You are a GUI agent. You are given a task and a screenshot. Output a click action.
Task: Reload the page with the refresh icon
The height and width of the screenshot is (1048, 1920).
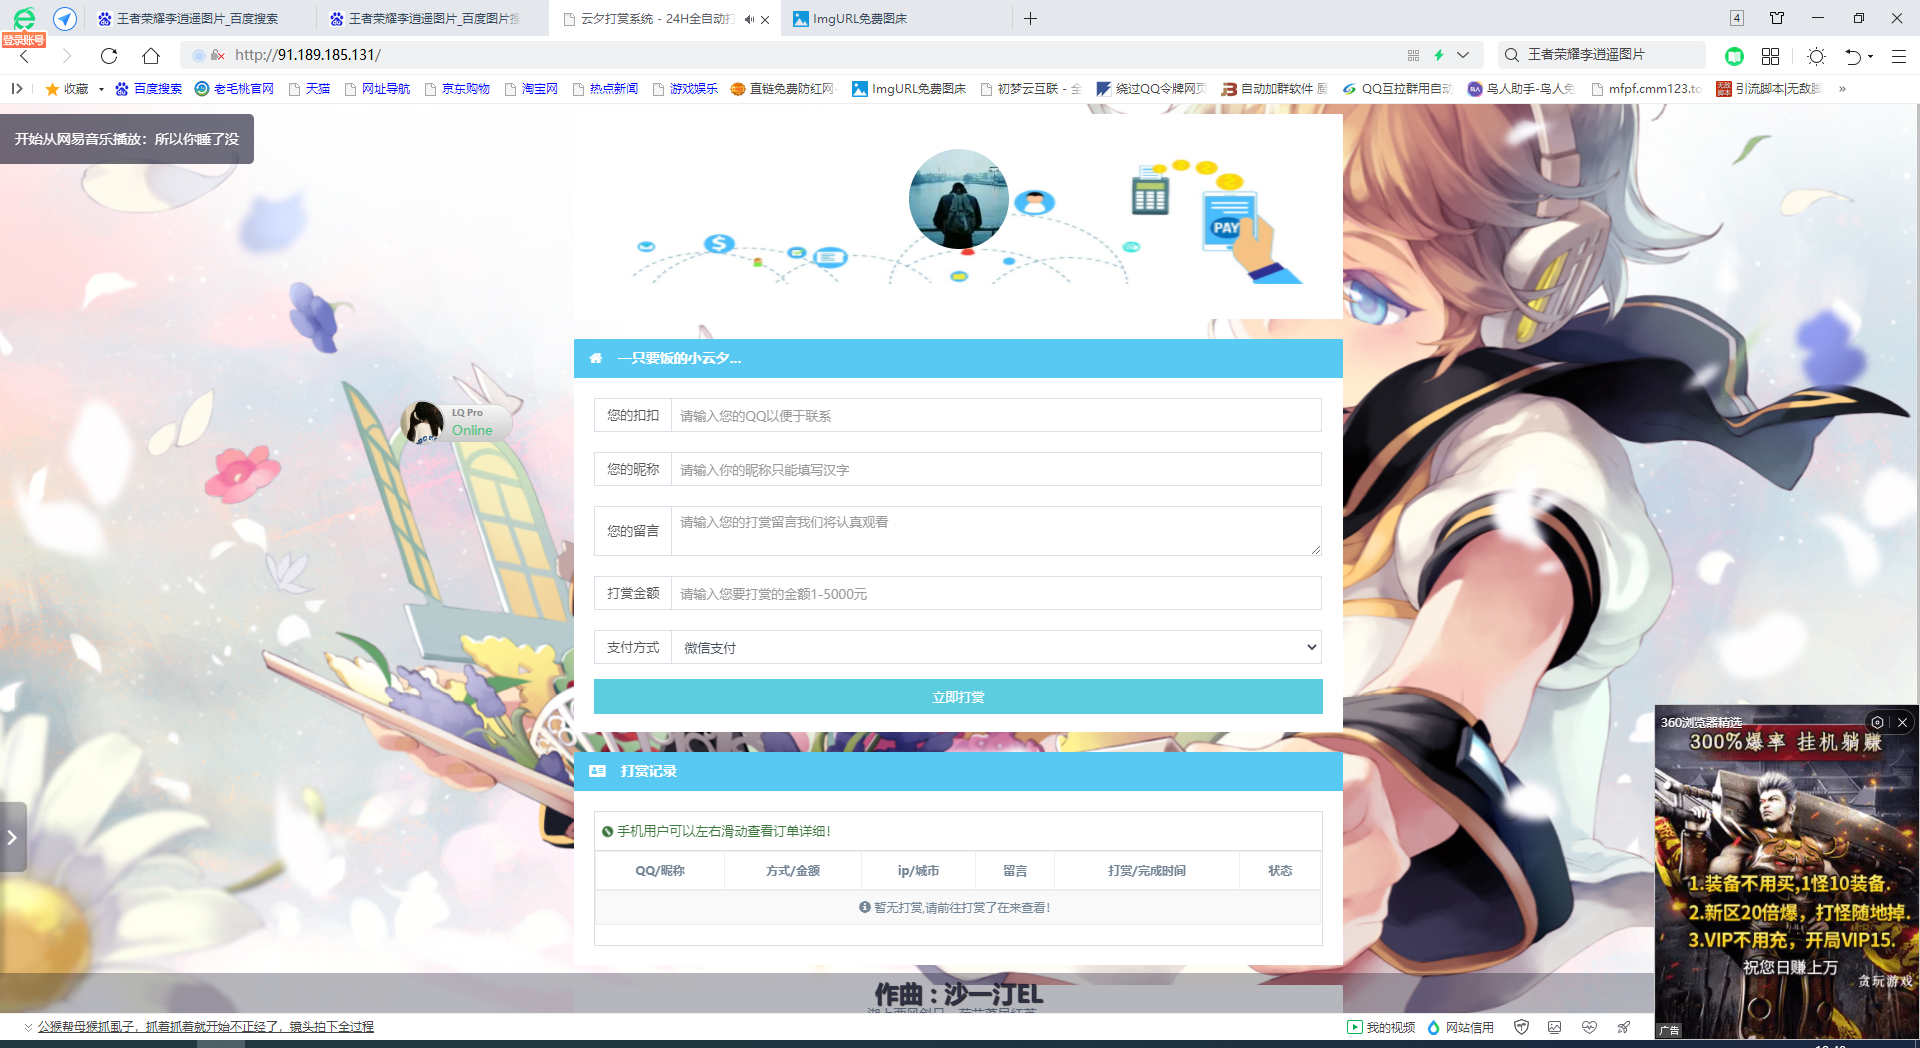[109, 56]
